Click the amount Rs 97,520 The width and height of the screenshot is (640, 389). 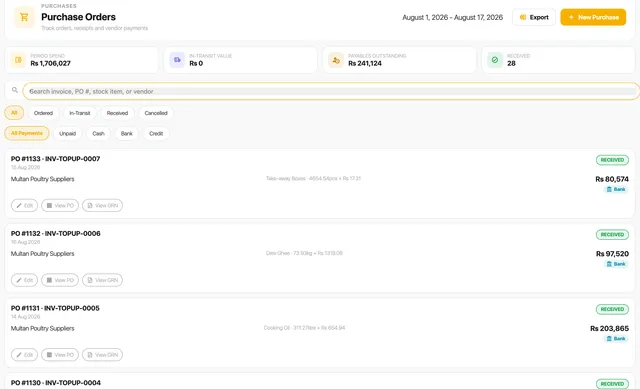tap(612, 253)
